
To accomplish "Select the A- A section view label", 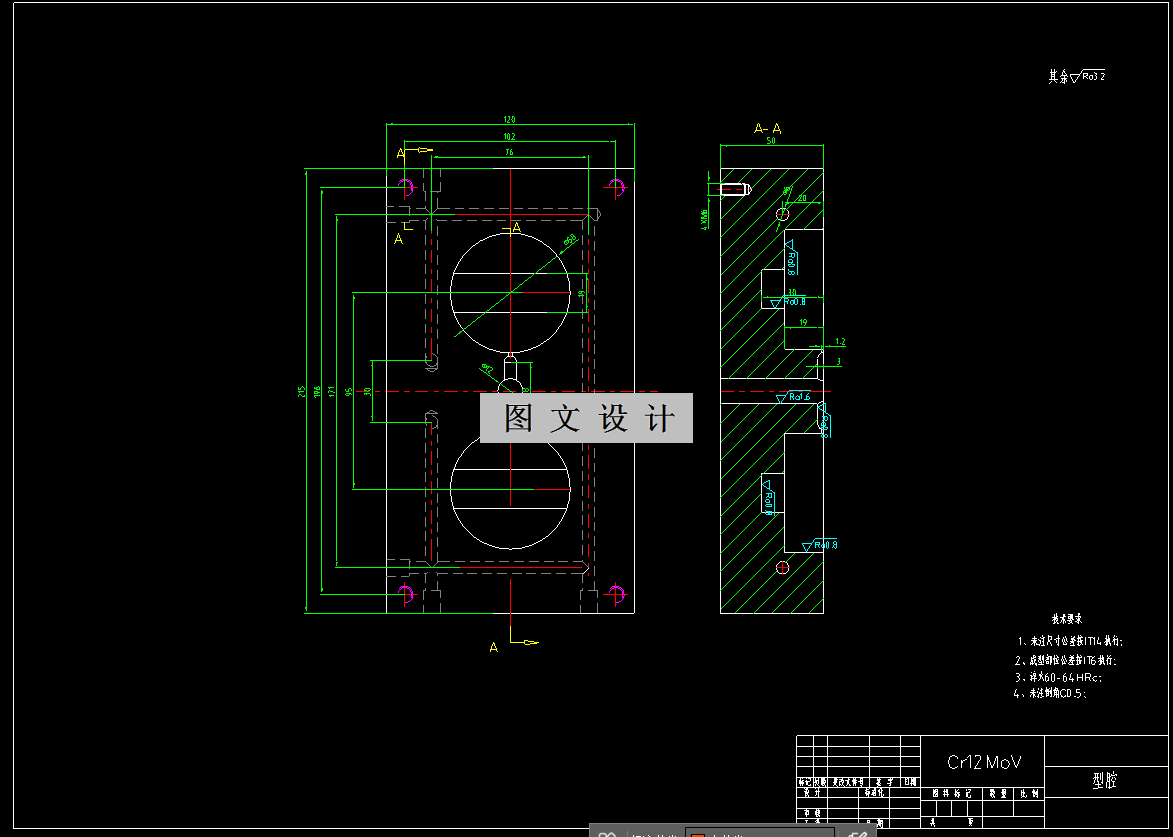I will tap(768, 129).
